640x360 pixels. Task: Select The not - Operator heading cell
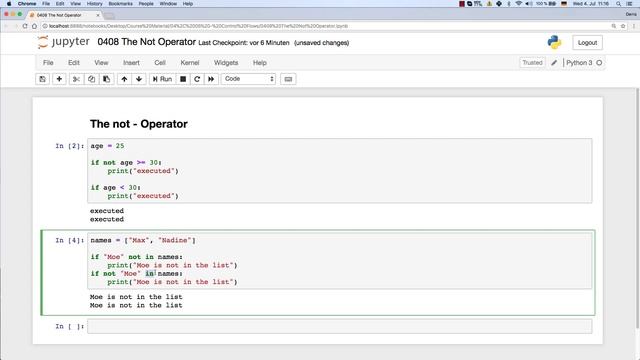coord(139,124)
